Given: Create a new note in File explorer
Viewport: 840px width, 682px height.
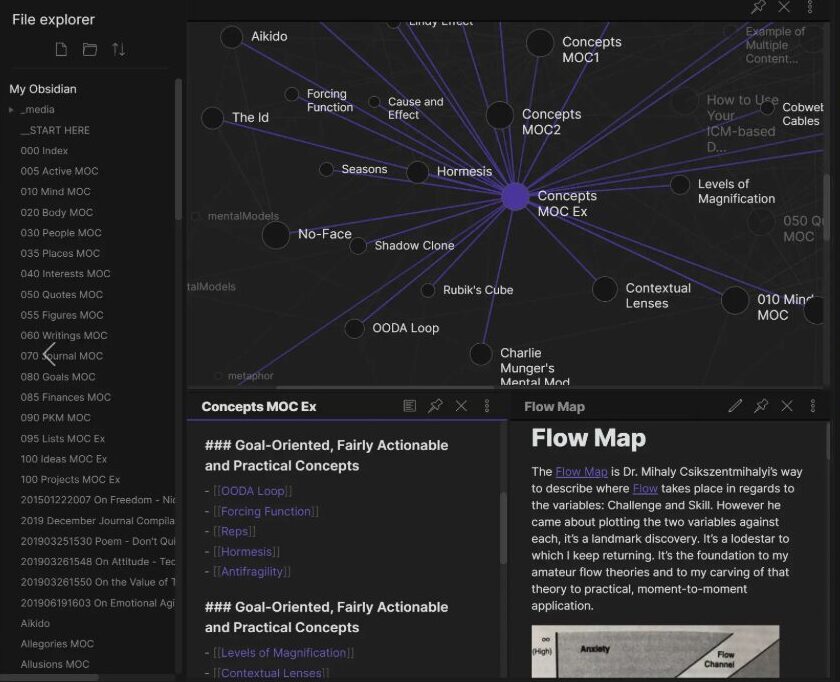Looking at the screenshot, I should point(61,50).
